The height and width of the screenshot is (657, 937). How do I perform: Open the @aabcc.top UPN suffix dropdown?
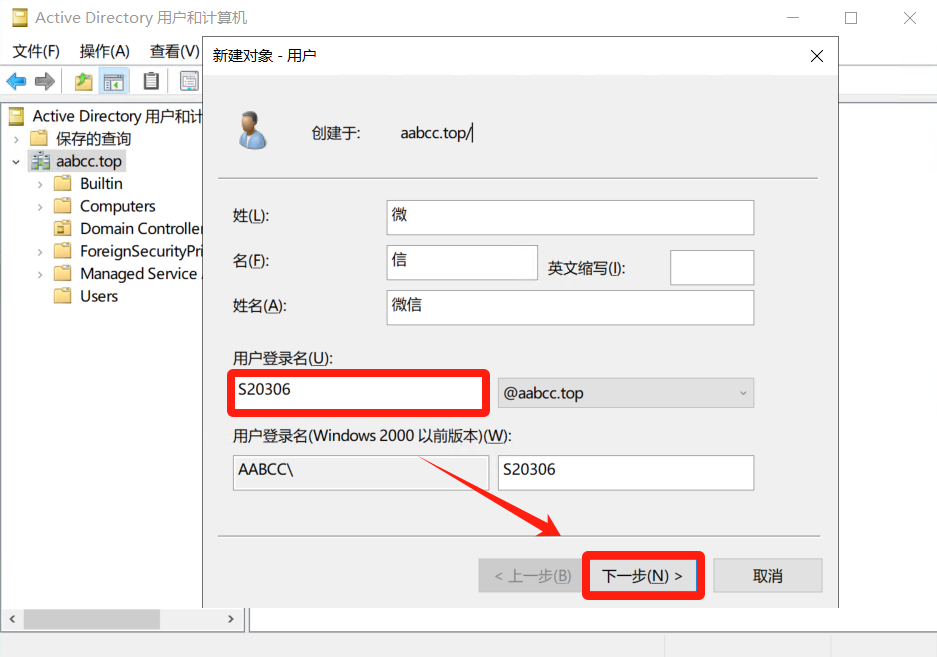pos(625,393)
